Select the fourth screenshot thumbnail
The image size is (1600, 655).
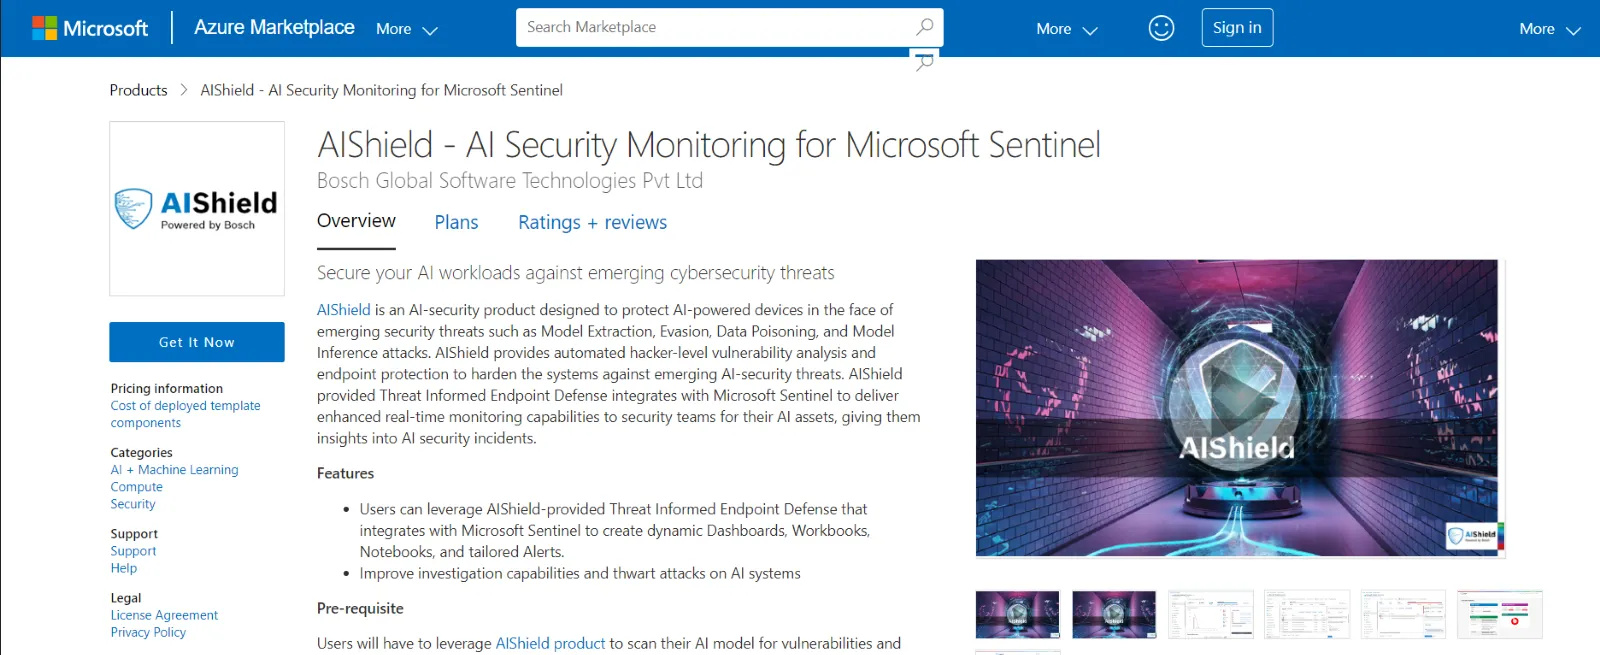[x=1307, y=614]
